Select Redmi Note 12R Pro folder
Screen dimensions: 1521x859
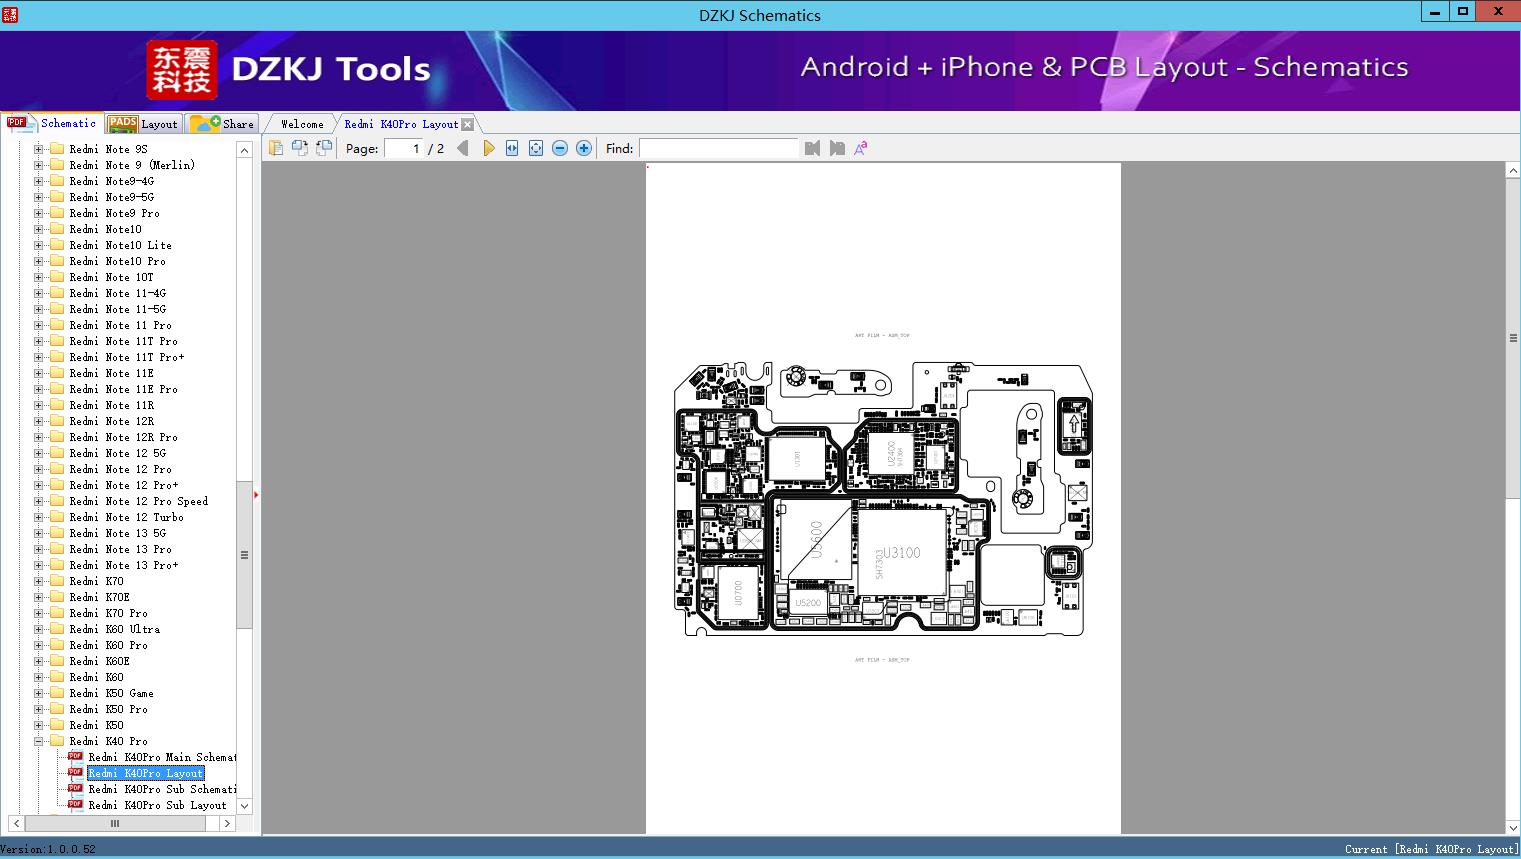124,437
